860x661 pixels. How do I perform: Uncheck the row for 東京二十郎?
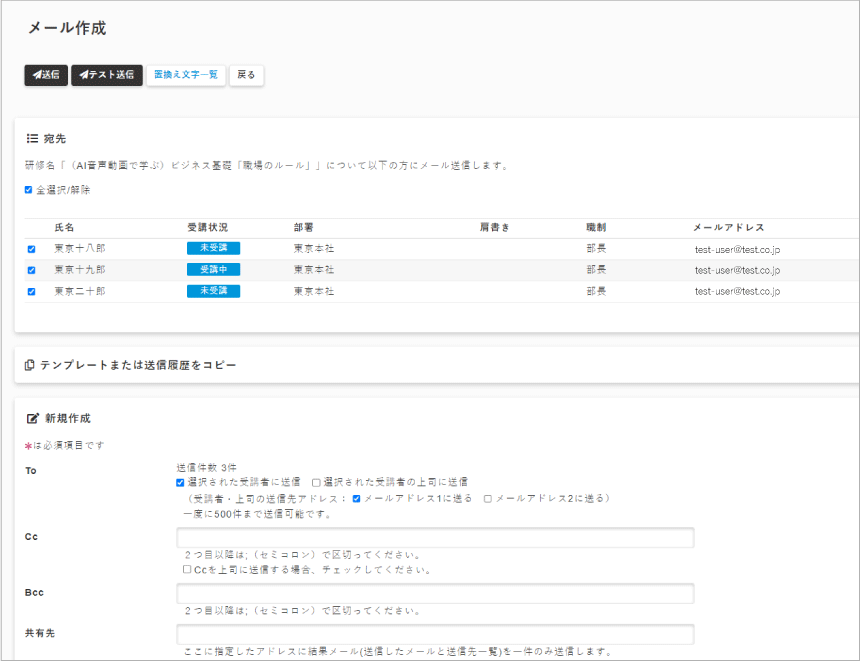tap(31, 292)
